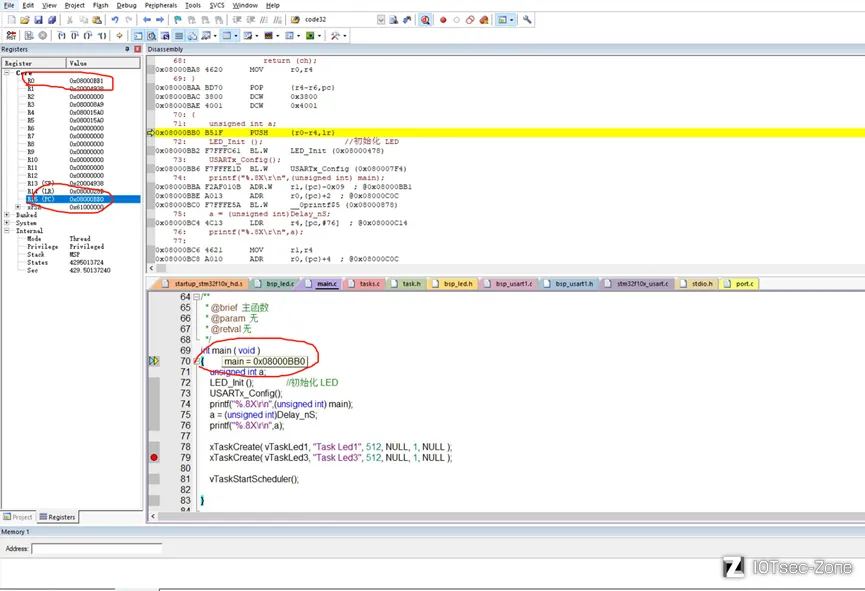Remove the breakpoint at line 79

pos(154,457)
